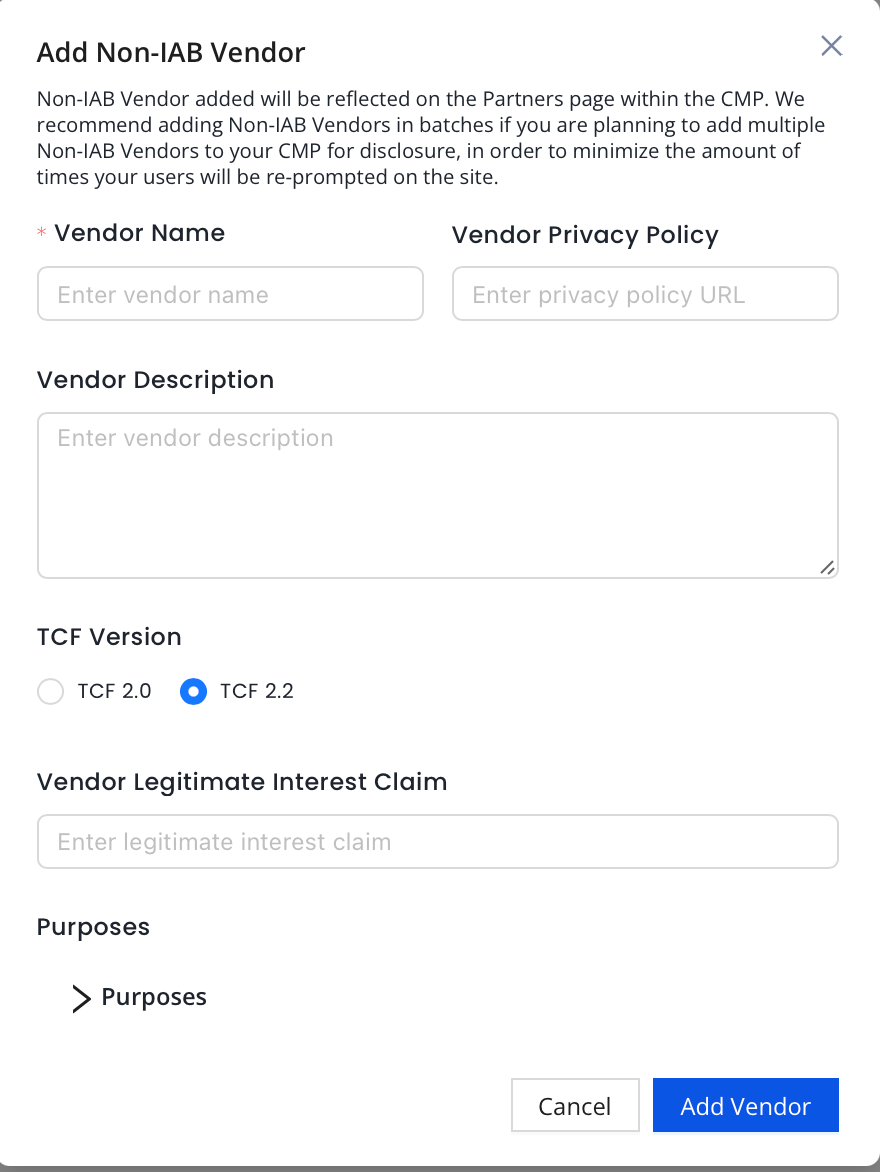Click the red required asterisk marker
The width and height of the screenshot is (880, 1172).
[x=42, y=234]
